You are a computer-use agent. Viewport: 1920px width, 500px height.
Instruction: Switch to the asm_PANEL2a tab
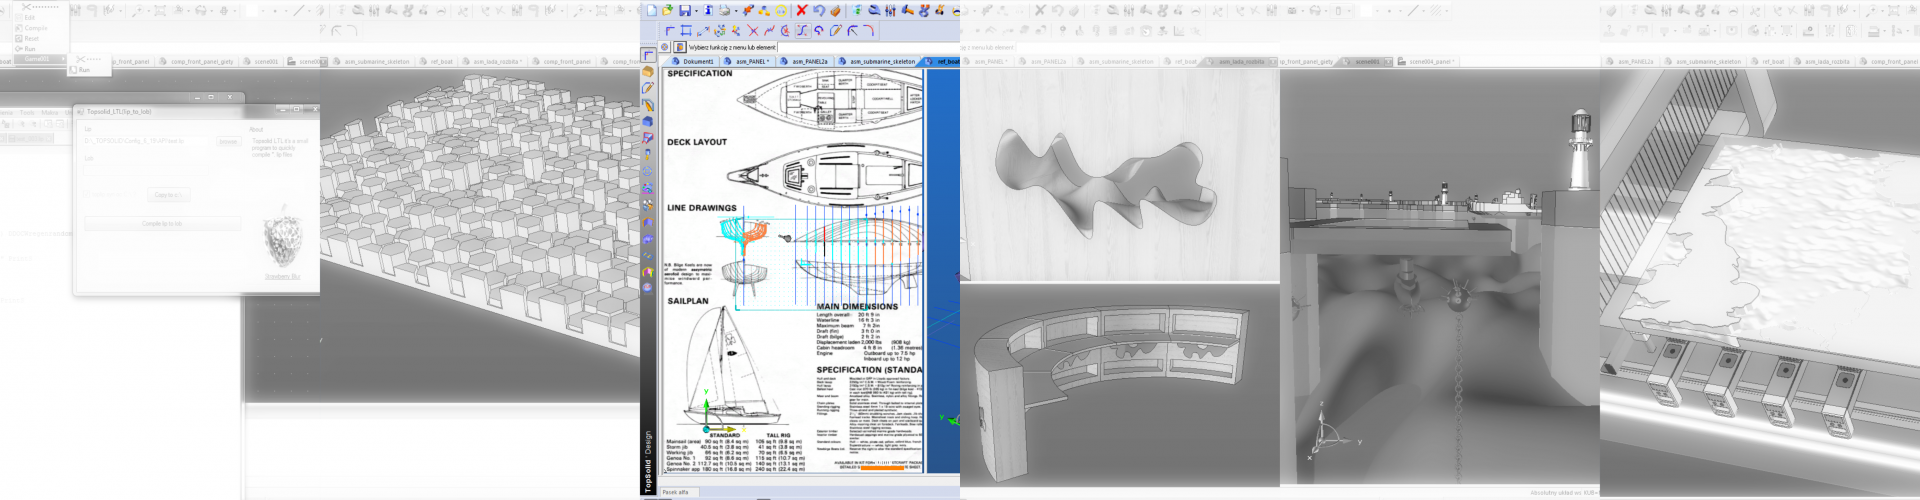click(x=809, y=61)
